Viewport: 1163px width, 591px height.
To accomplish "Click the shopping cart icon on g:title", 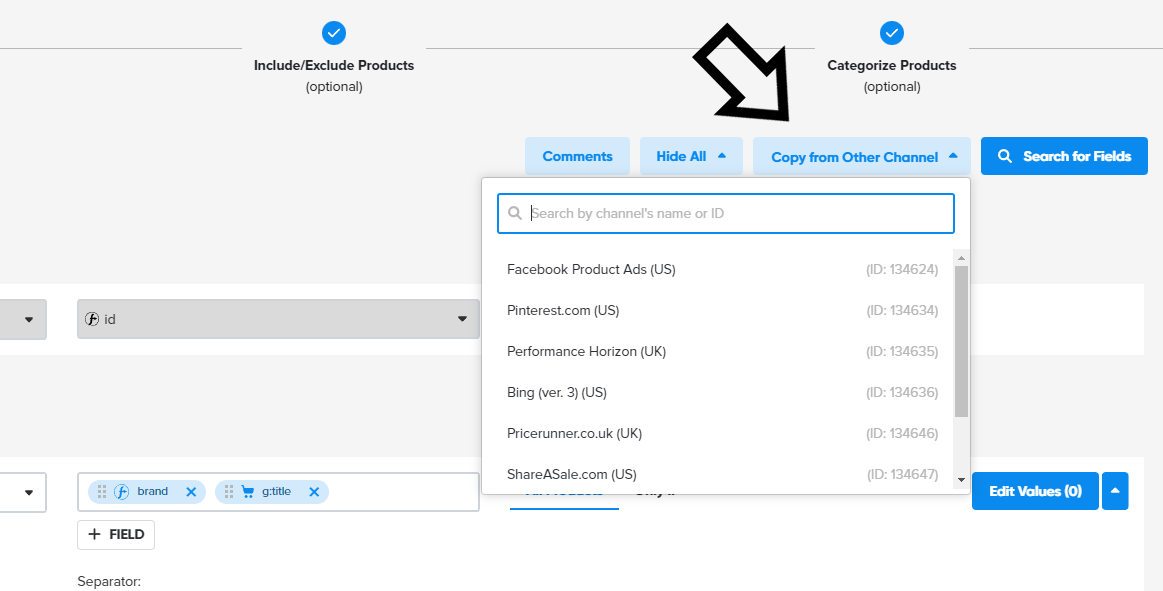I will [x=247, y=492].
